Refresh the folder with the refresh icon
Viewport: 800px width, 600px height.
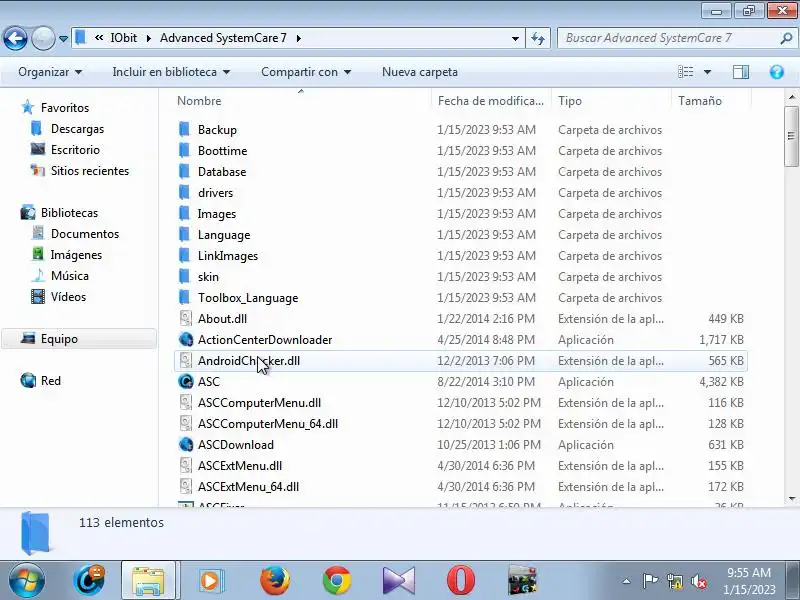click(538, 38)
